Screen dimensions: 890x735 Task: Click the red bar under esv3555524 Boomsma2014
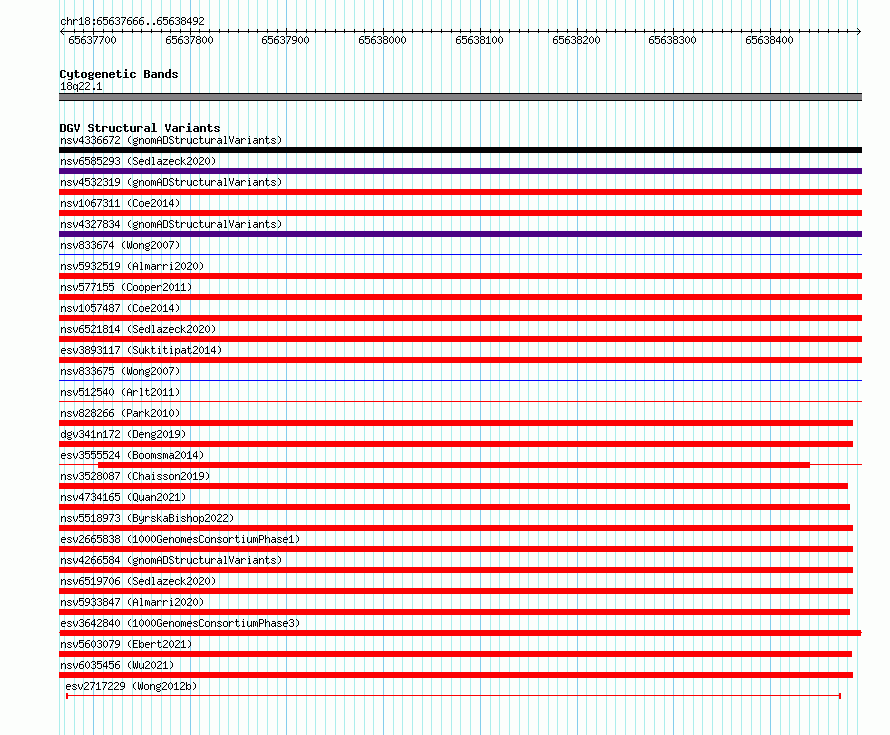pyautogui.click(x=454, y=465)
